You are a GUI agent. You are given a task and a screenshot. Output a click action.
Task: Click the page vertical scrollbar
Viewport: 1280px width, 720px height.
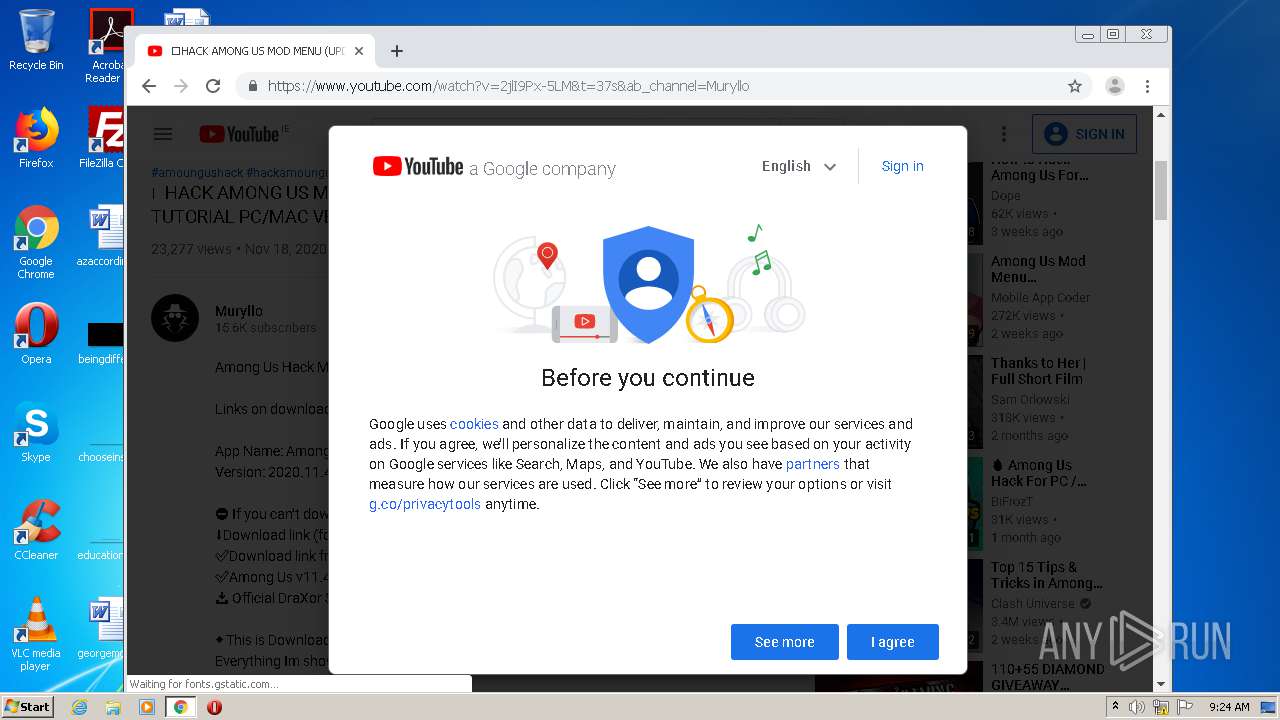coord(1161,190)
